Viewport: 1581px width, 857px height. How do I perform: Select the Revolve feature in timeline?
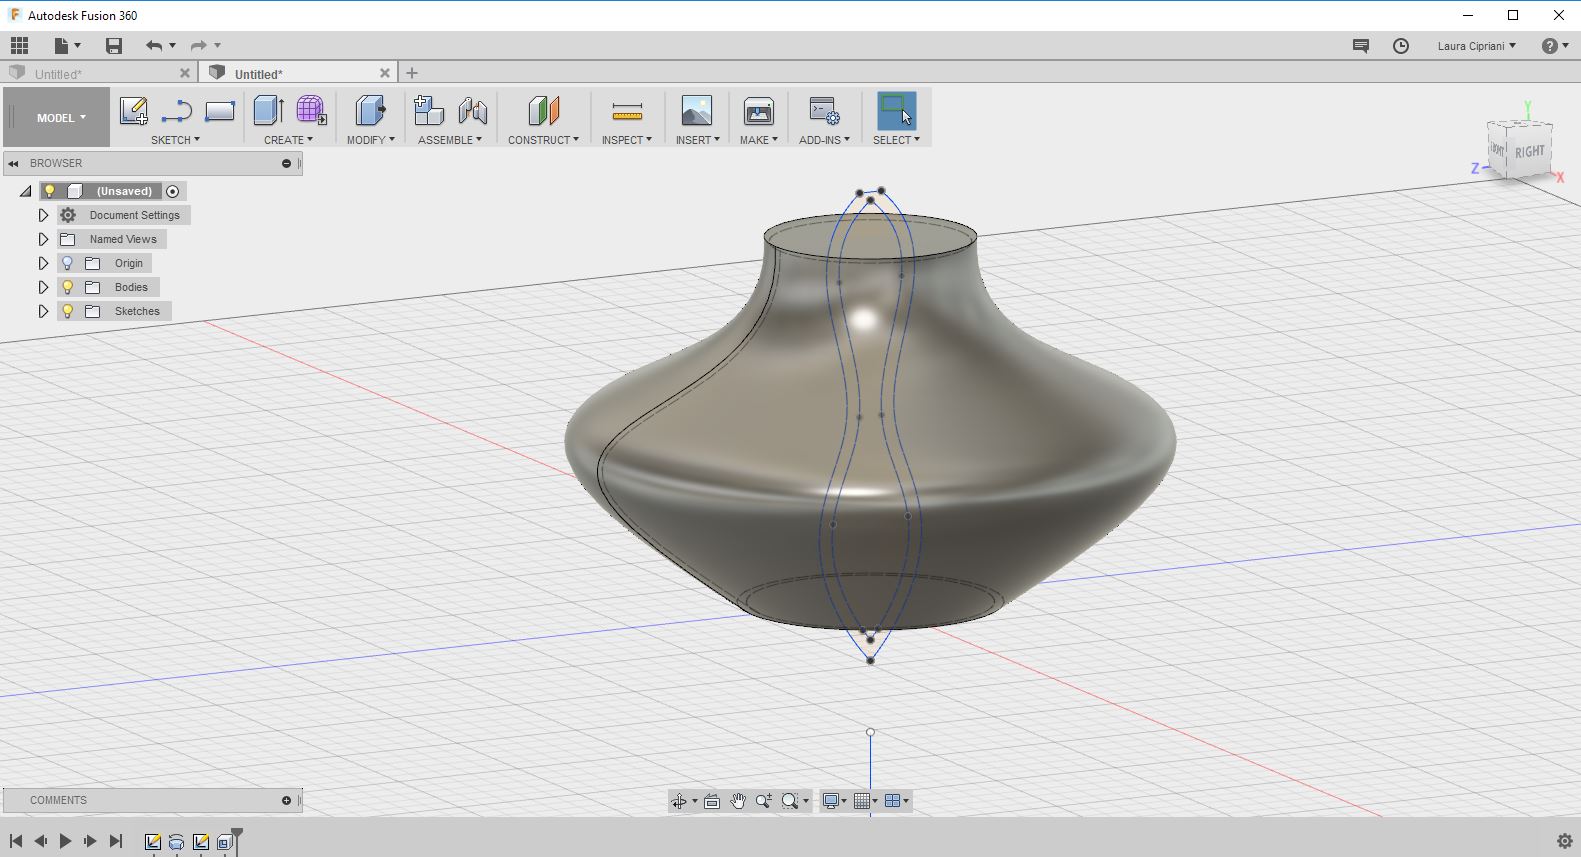coord(176,842)
